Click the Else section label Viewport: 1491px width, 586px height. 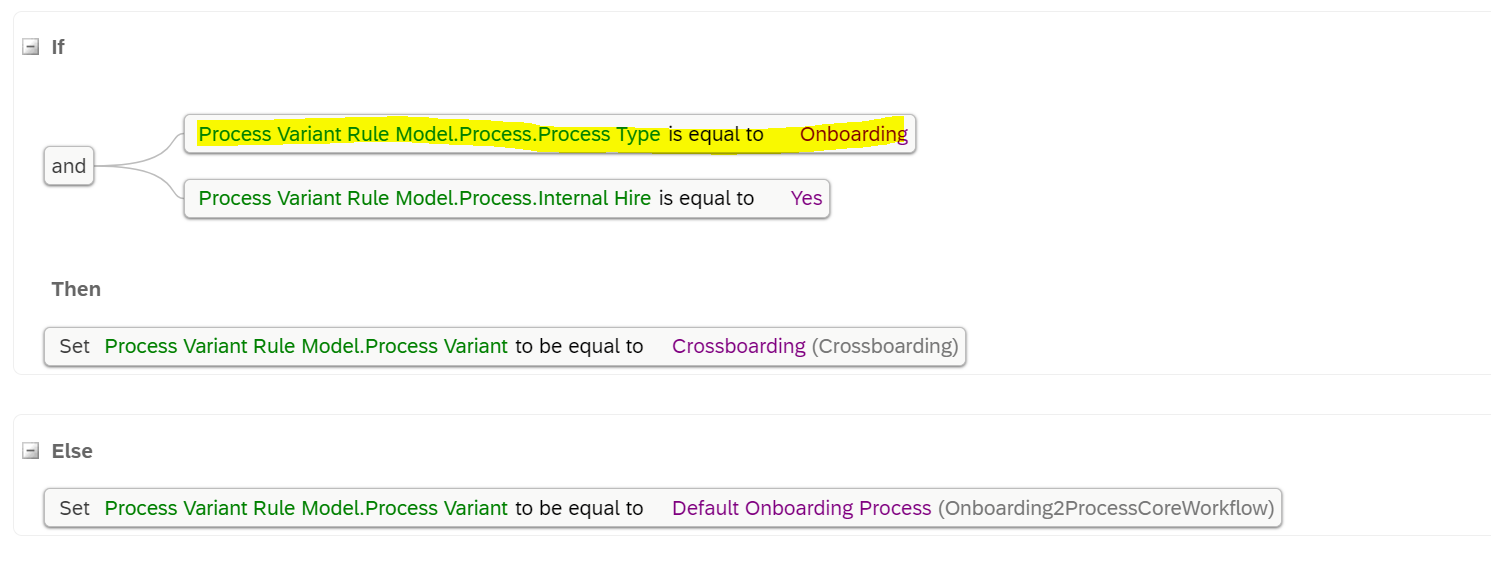72,451
